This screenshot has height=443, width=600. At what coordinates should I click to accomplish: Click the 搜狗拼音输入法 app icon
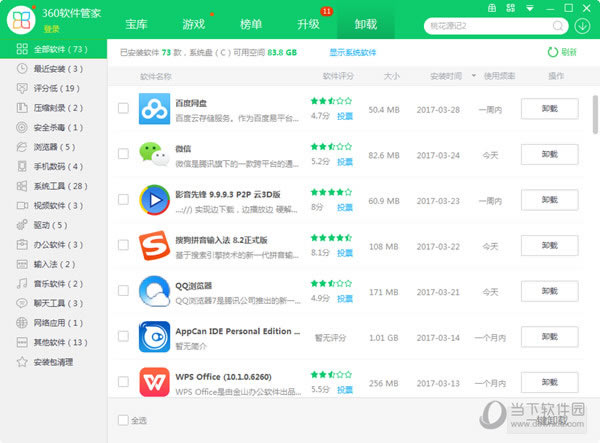pos(154,245)
